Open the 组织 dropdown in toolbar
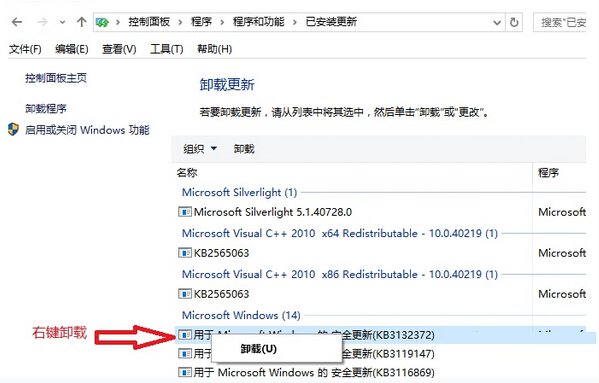Image resolution: width=599 pixels, height=383 pixels. click(200, 149)
